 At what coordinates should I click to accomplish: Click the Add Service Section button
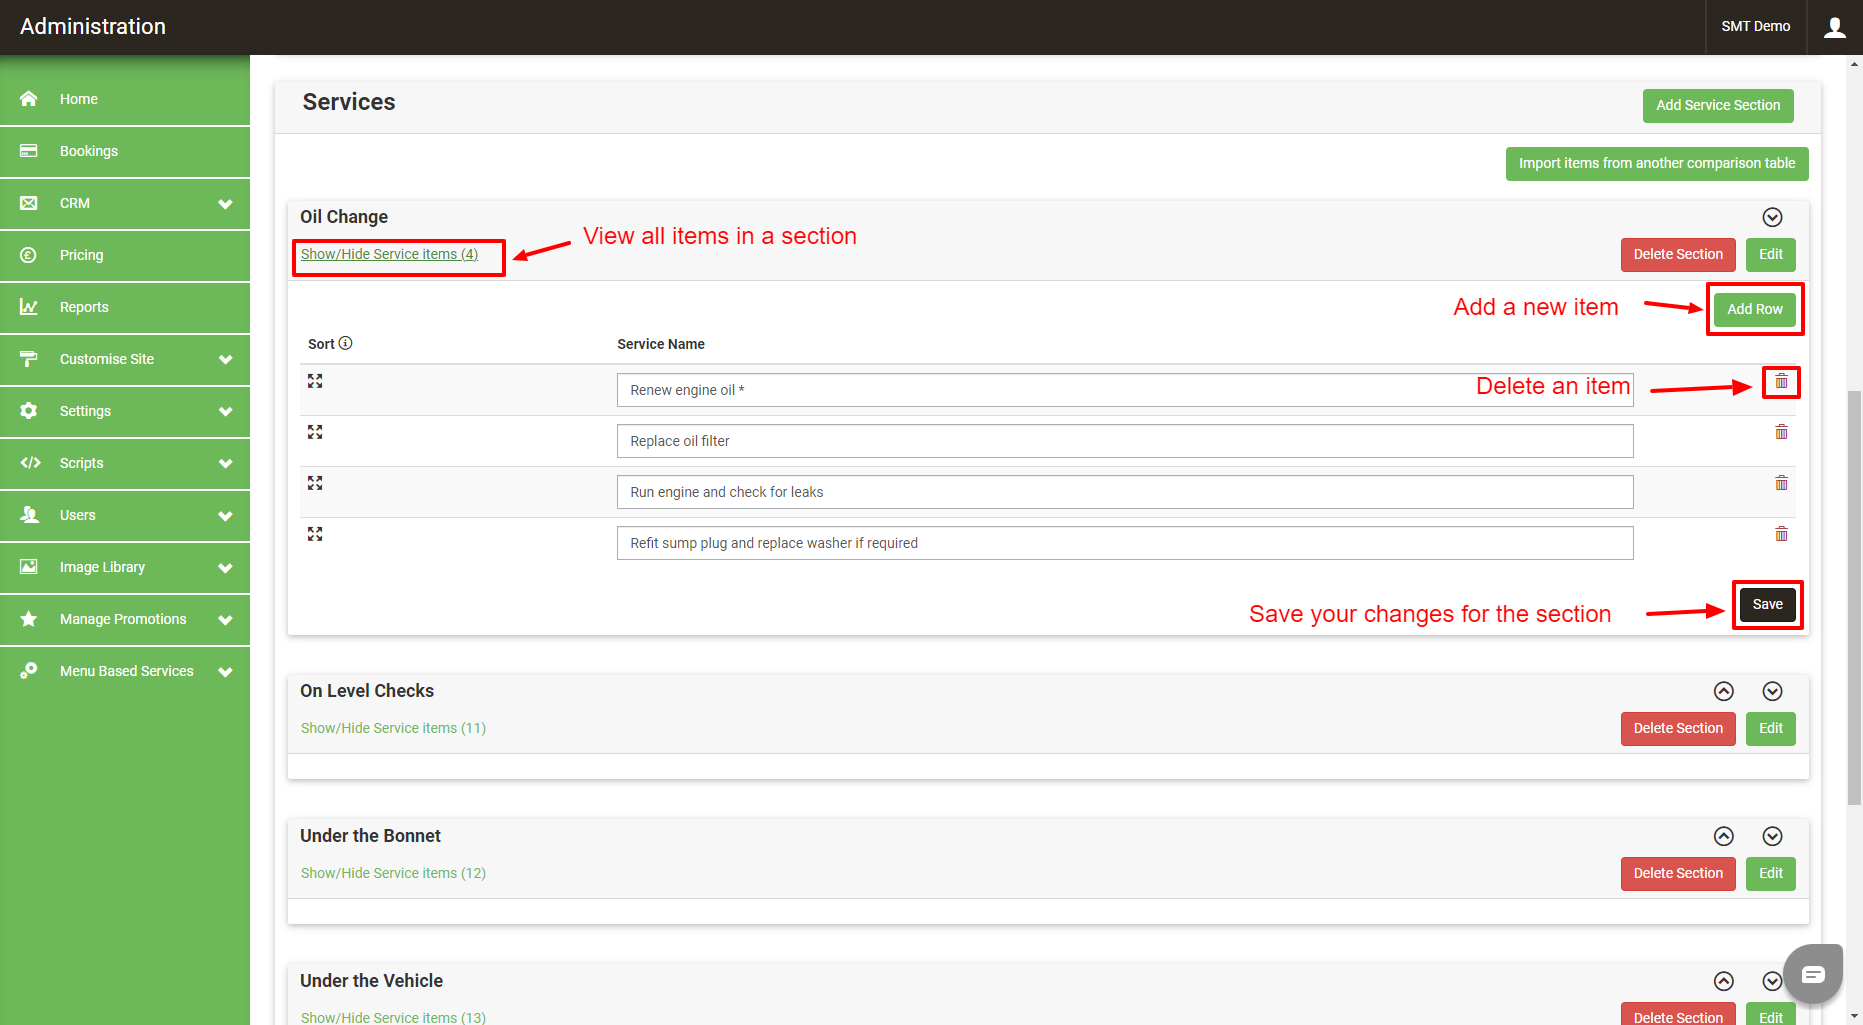1718,106
